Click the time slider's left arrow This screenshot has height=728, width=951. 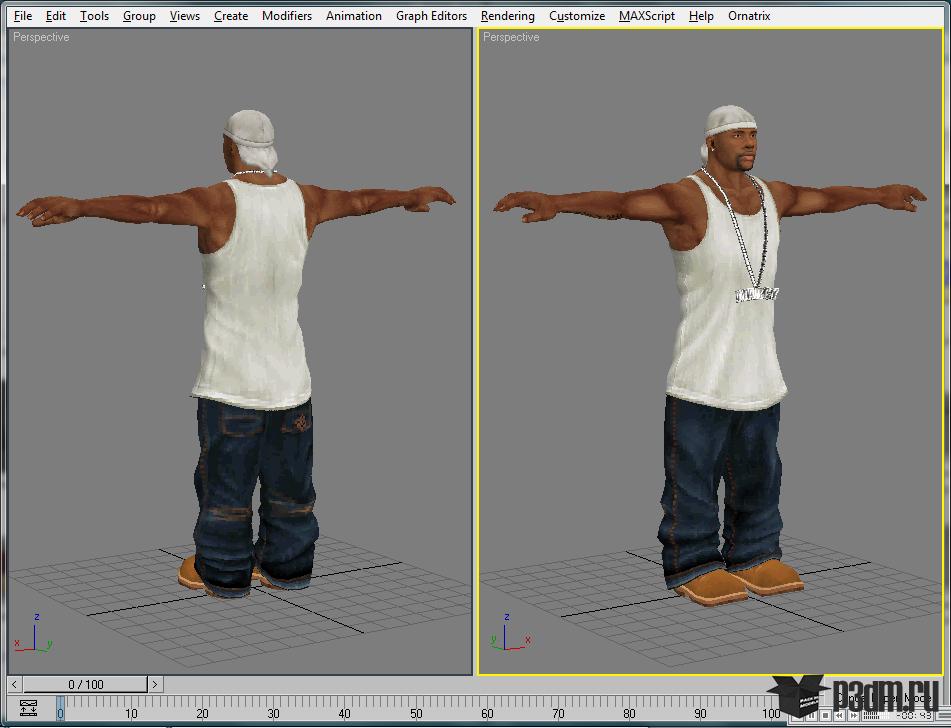coord(14,684)
